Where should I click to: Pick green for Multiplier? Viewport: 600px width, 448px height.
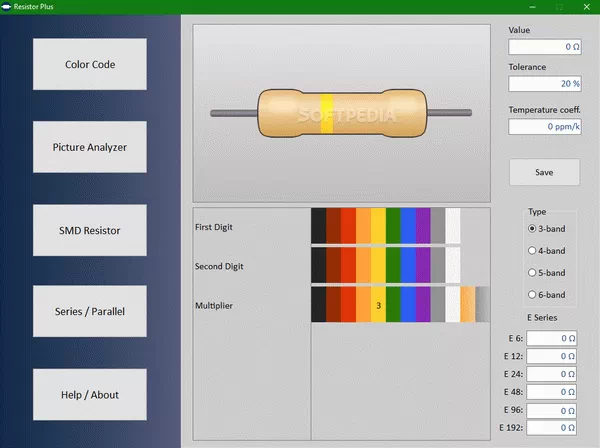[393, 305]
